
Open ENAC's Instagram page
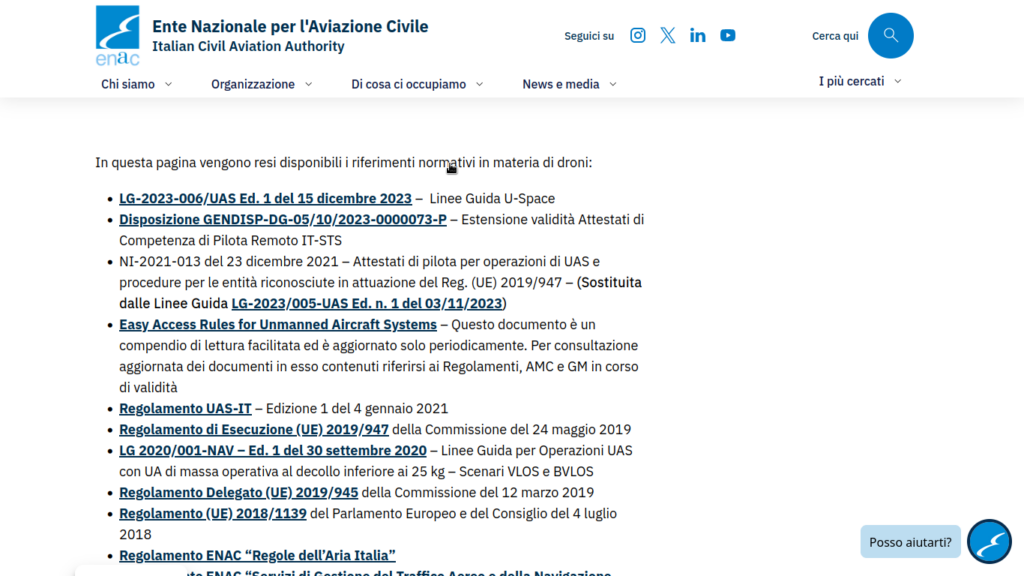pyautogui.click(x=637, y=35)
